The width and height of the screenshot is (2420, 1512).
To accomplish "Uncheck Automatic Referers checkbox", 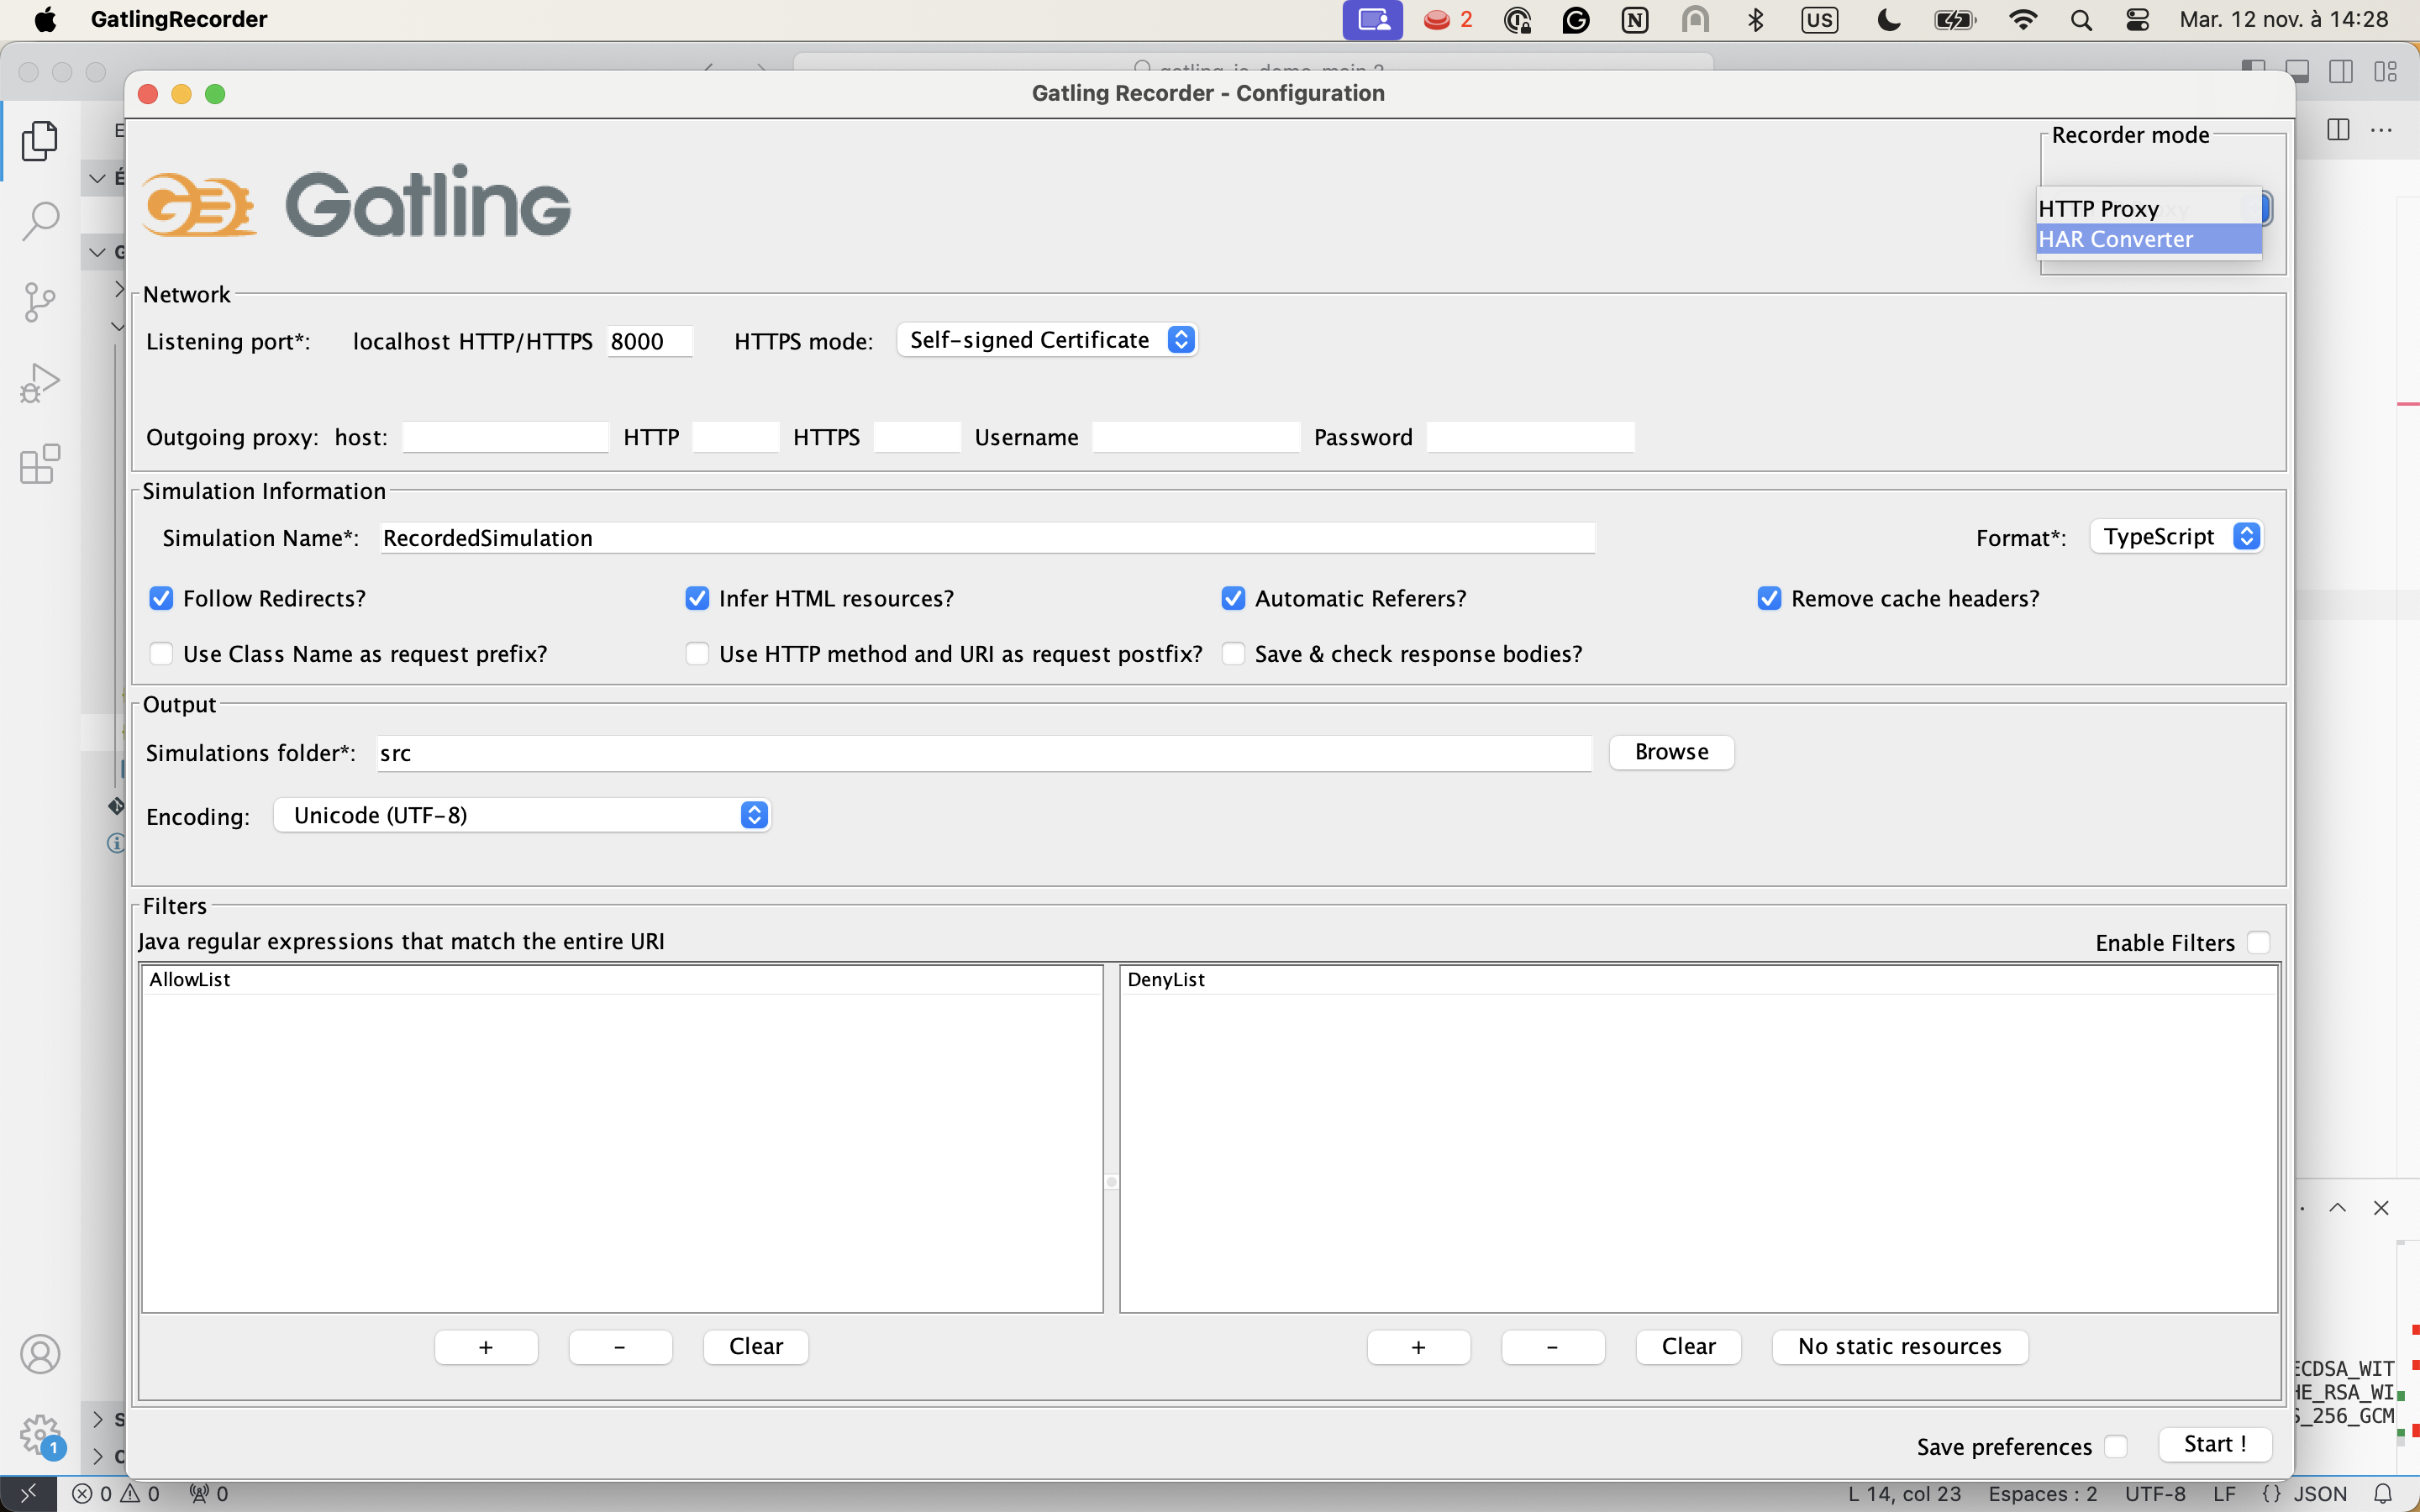I will 1233,598.
